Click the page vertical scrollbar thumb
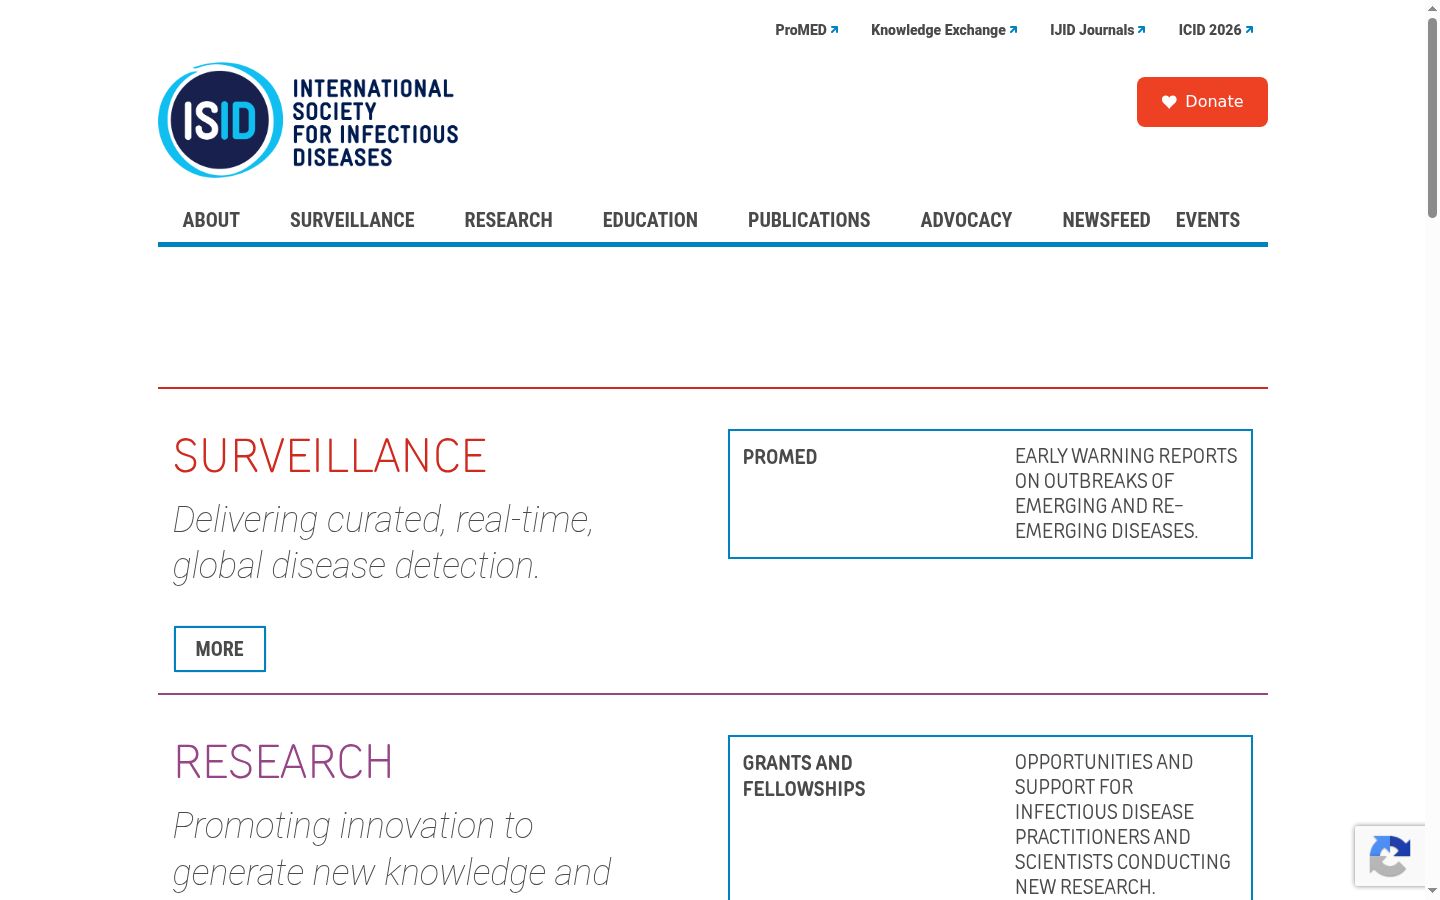 (1432, 117)
